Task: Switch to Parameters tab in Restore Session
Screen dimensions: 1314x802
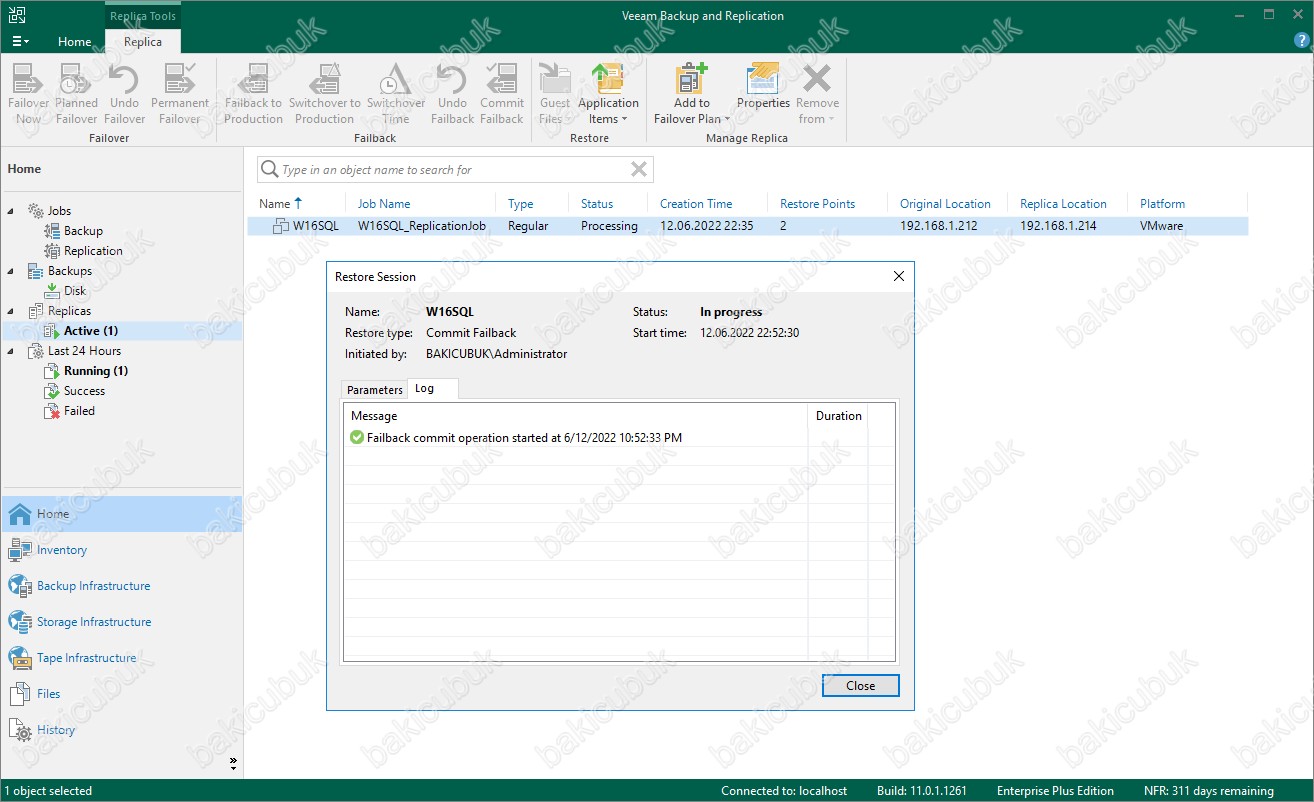Action: tap(375, 390)
